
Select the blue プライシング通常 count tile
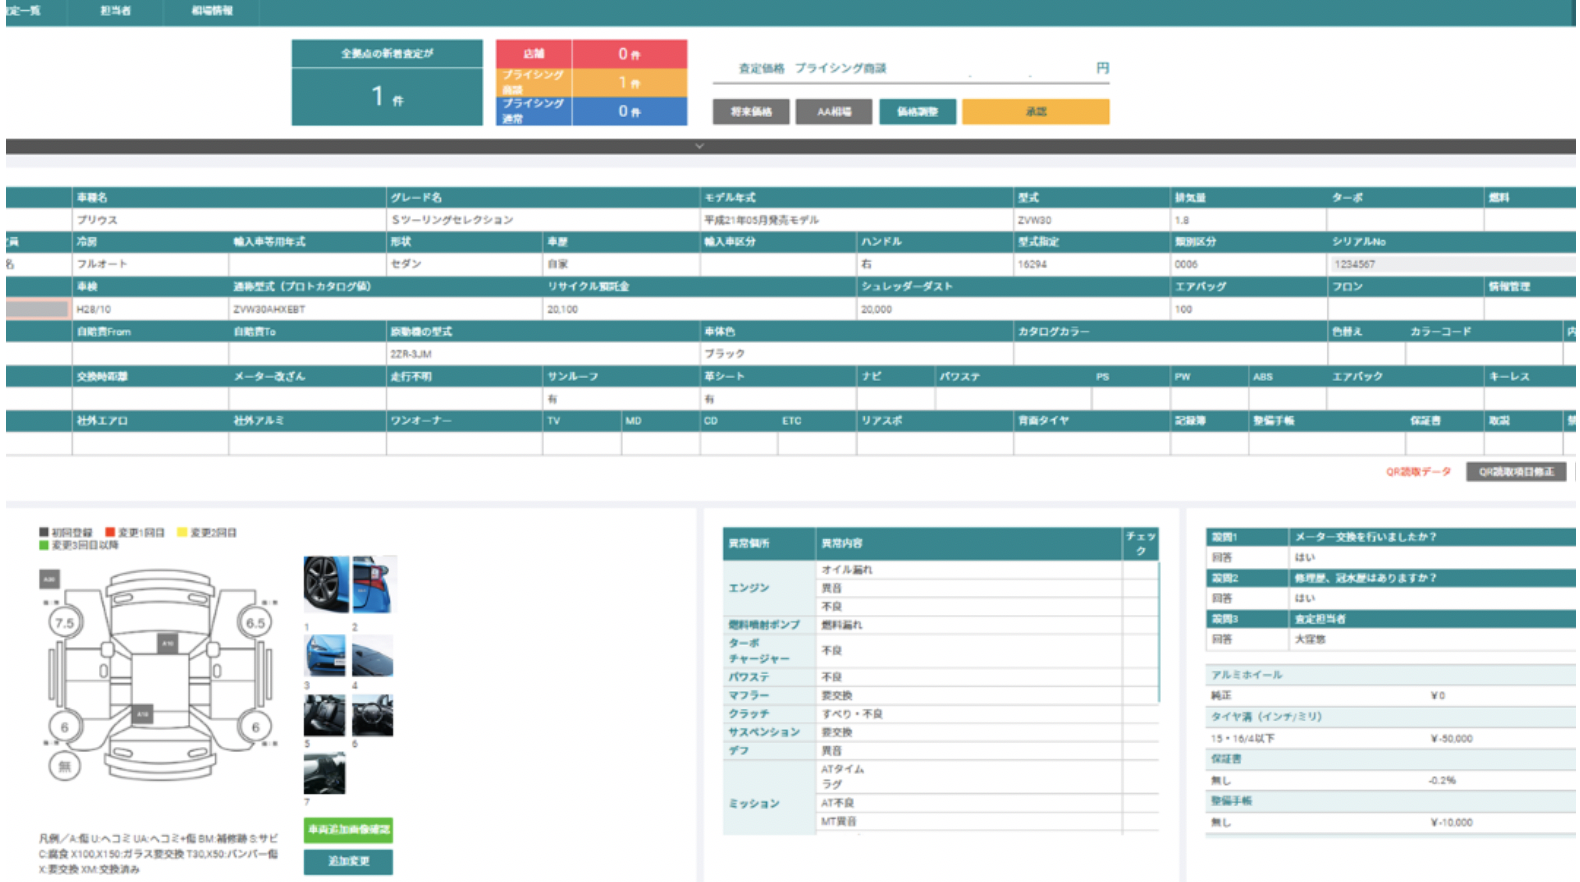(591, 111)
